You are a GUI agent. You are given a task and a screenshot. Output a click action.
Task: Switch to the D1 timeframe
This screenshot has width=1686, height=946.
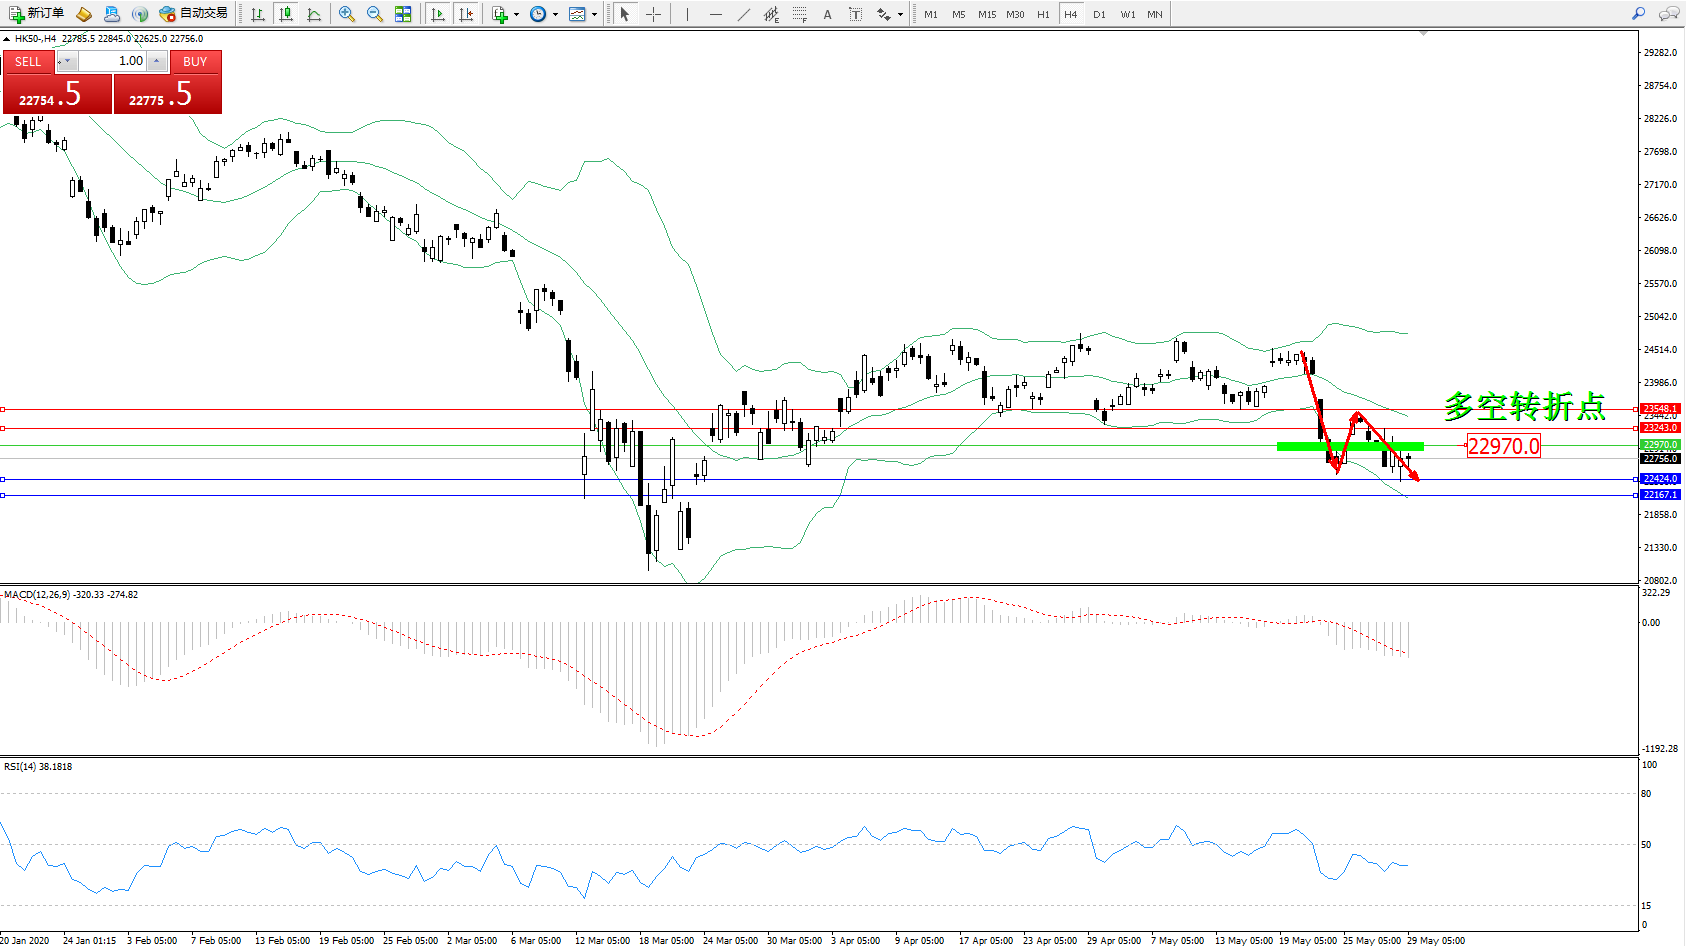click(1099, 14)
